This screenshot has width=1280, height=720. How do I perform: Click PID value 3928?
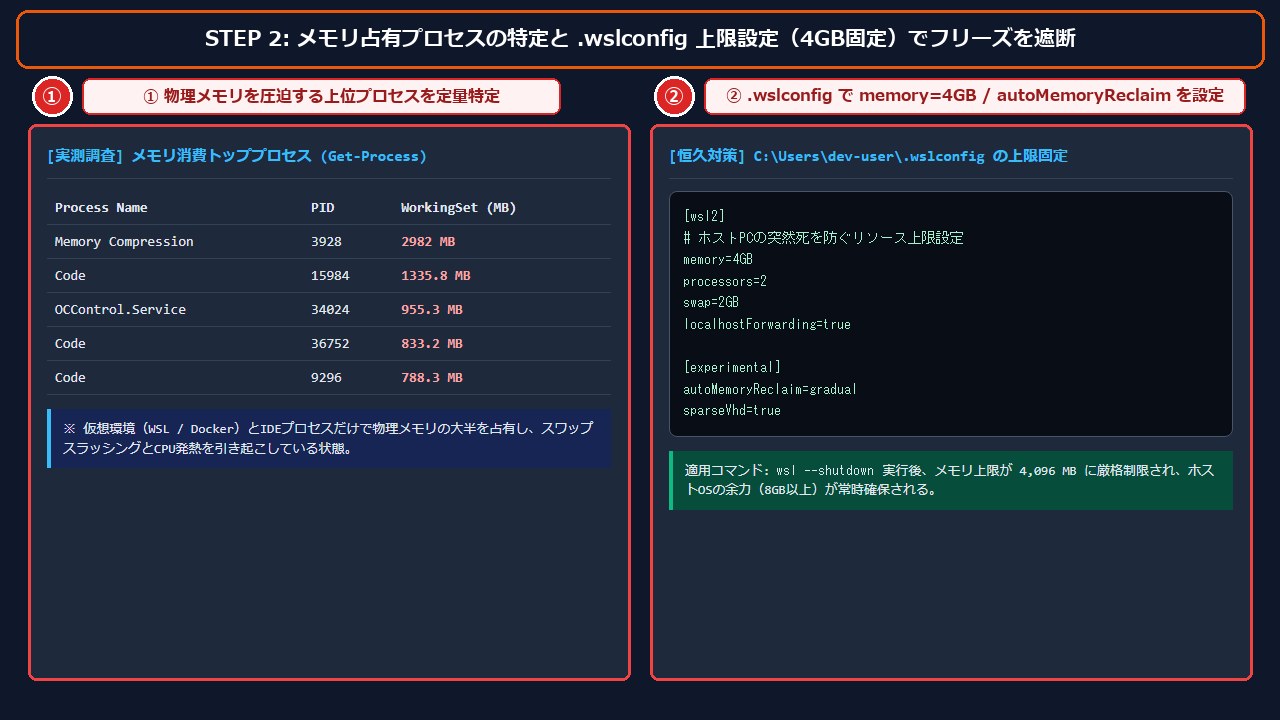[x=326, y=242]
